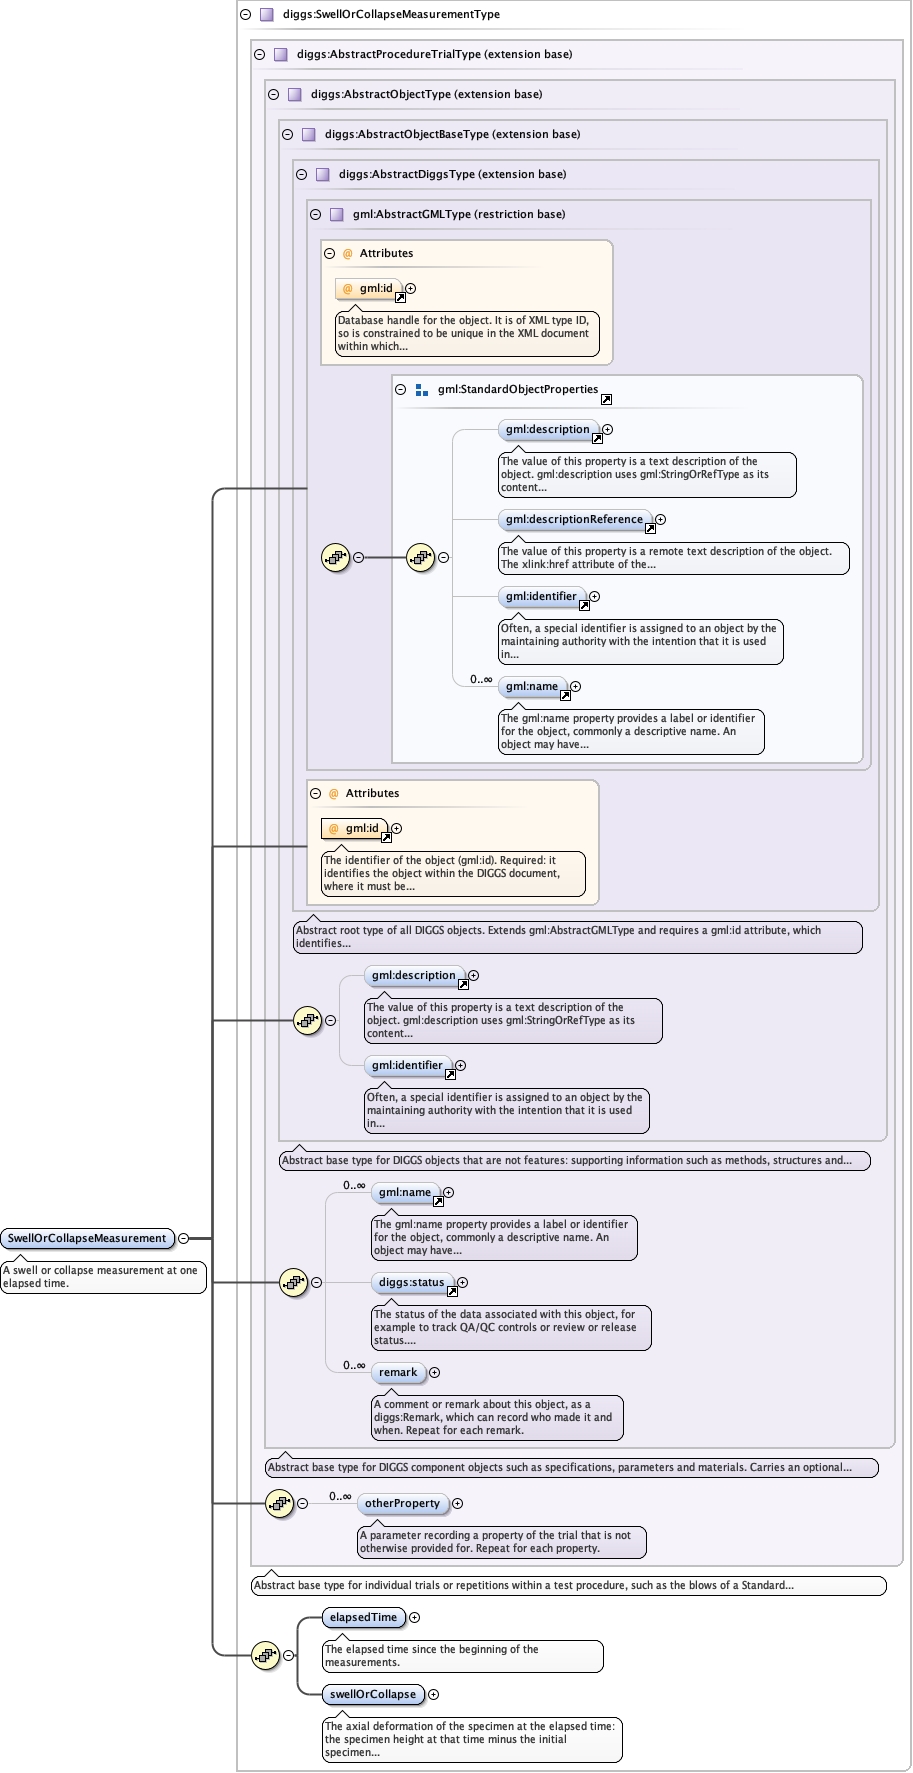Select the gml:identifier element in StandardObjectProperties
The width and height of the screenshot is (913, 1773).
tap(541, 596)
